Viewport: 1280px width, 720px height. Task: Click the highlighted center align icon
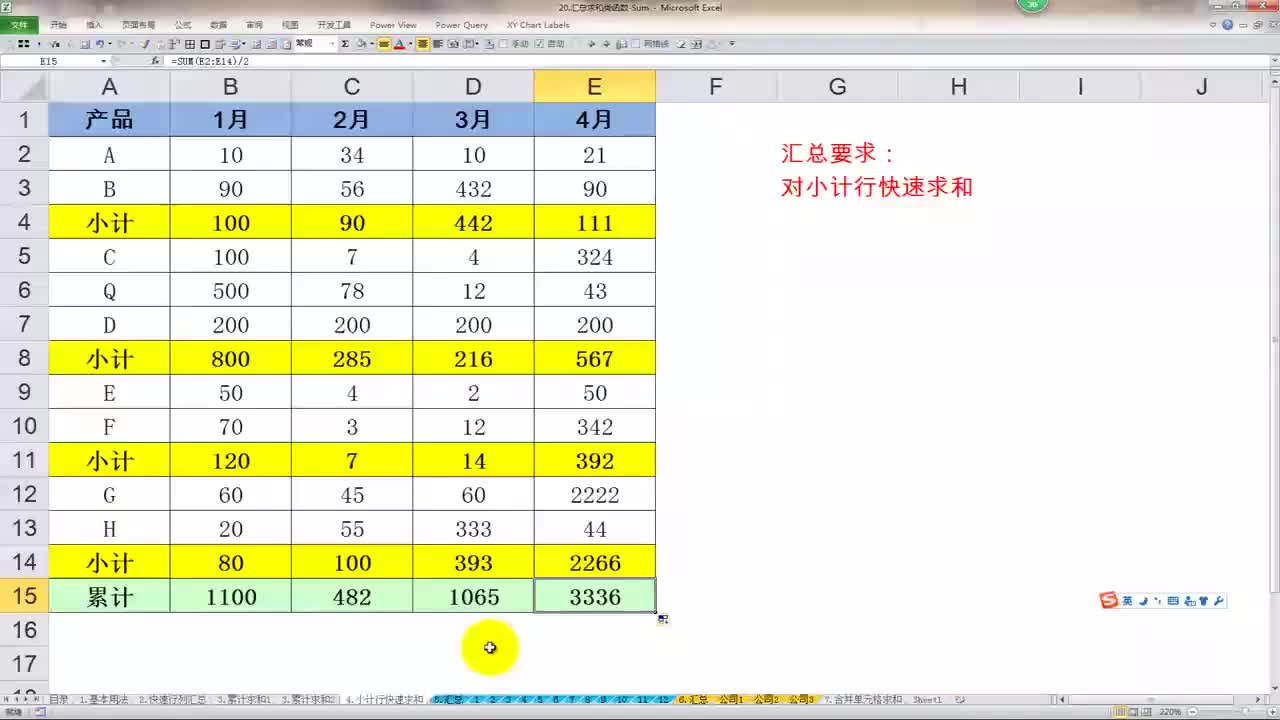click(423, 44)
